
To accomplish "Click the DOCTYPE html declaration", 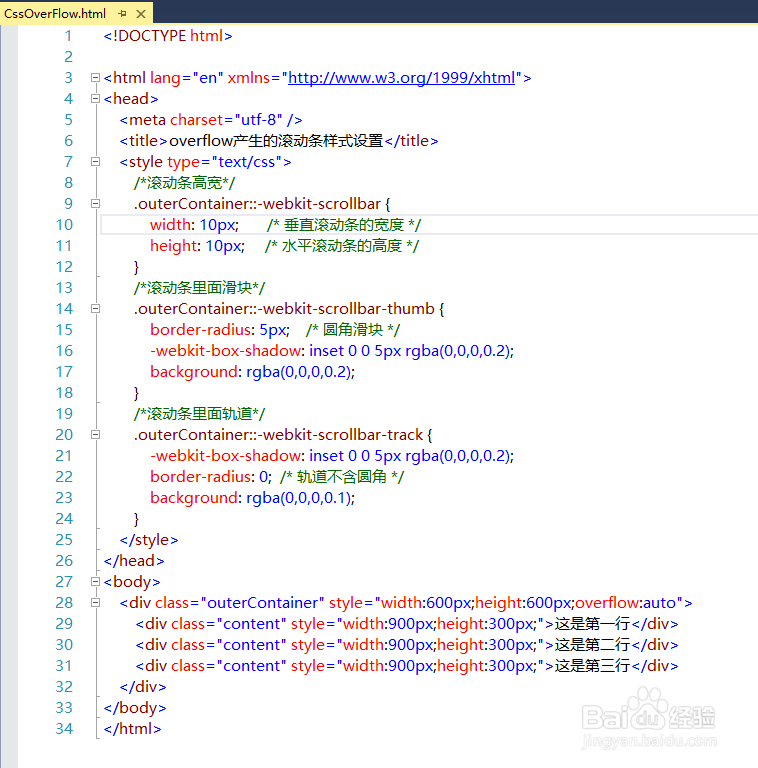I will point(168,36).
